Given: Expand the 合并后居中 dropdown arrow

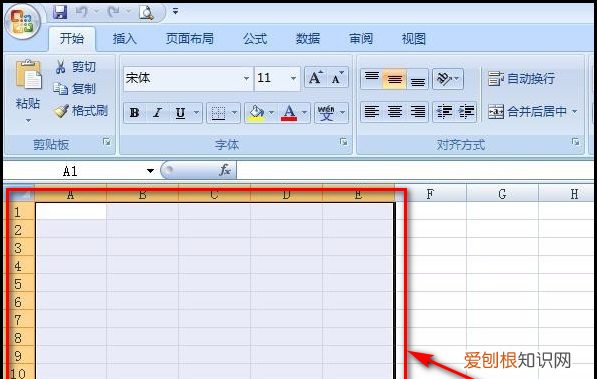Looking at the screenshot, I should [575, 112].
